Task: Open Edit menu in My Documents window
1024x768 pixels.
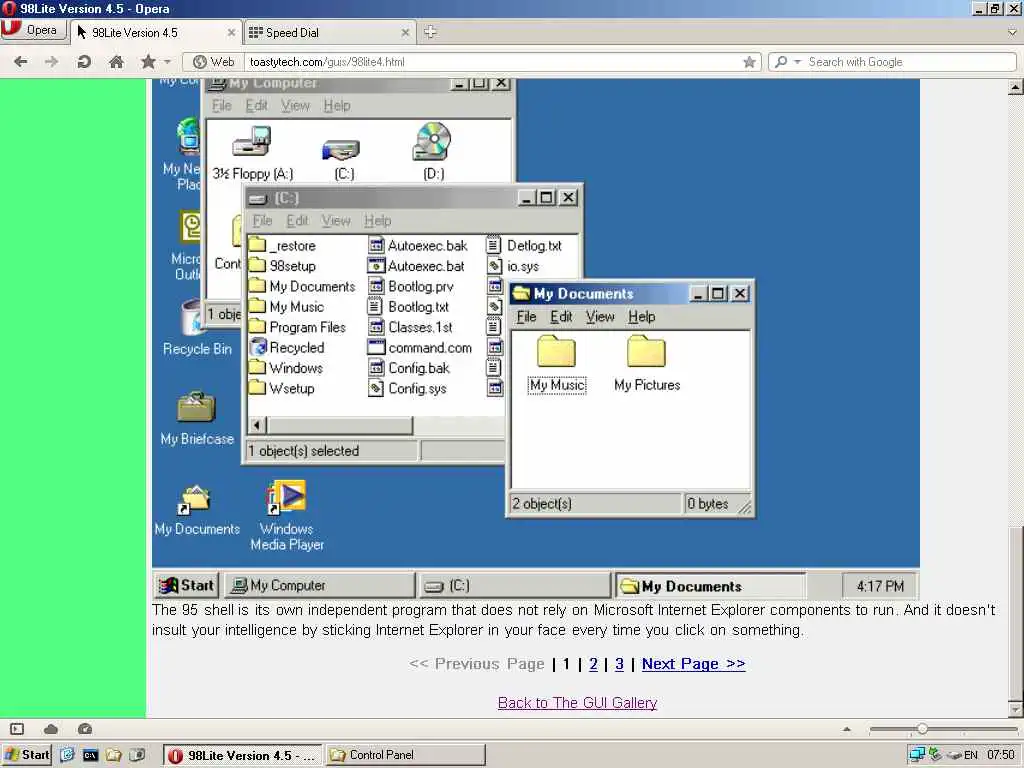Action: (561, 317)
